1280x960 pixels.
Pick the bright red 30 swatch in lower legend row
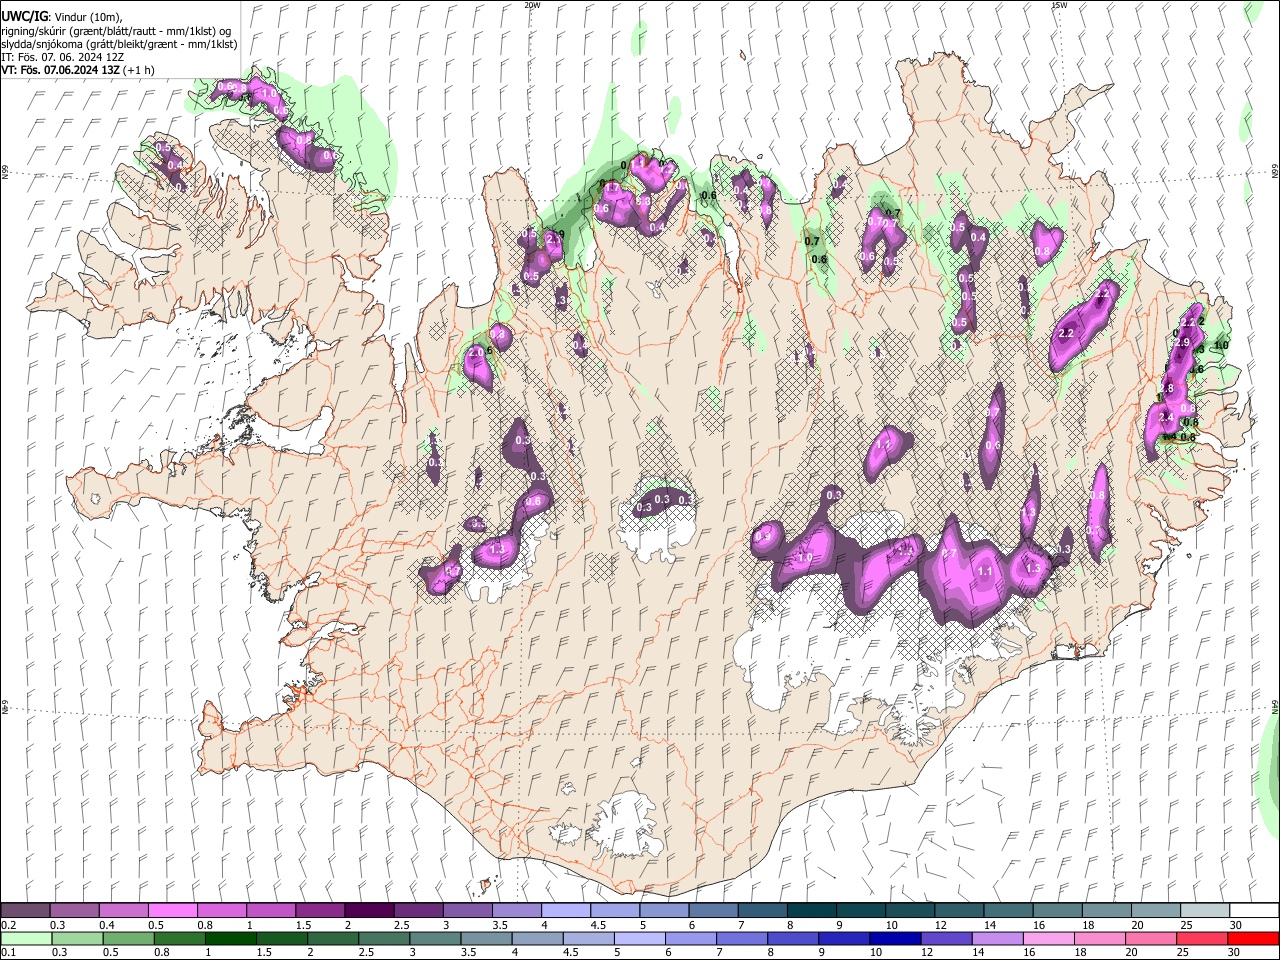(x=1252, y=938)
